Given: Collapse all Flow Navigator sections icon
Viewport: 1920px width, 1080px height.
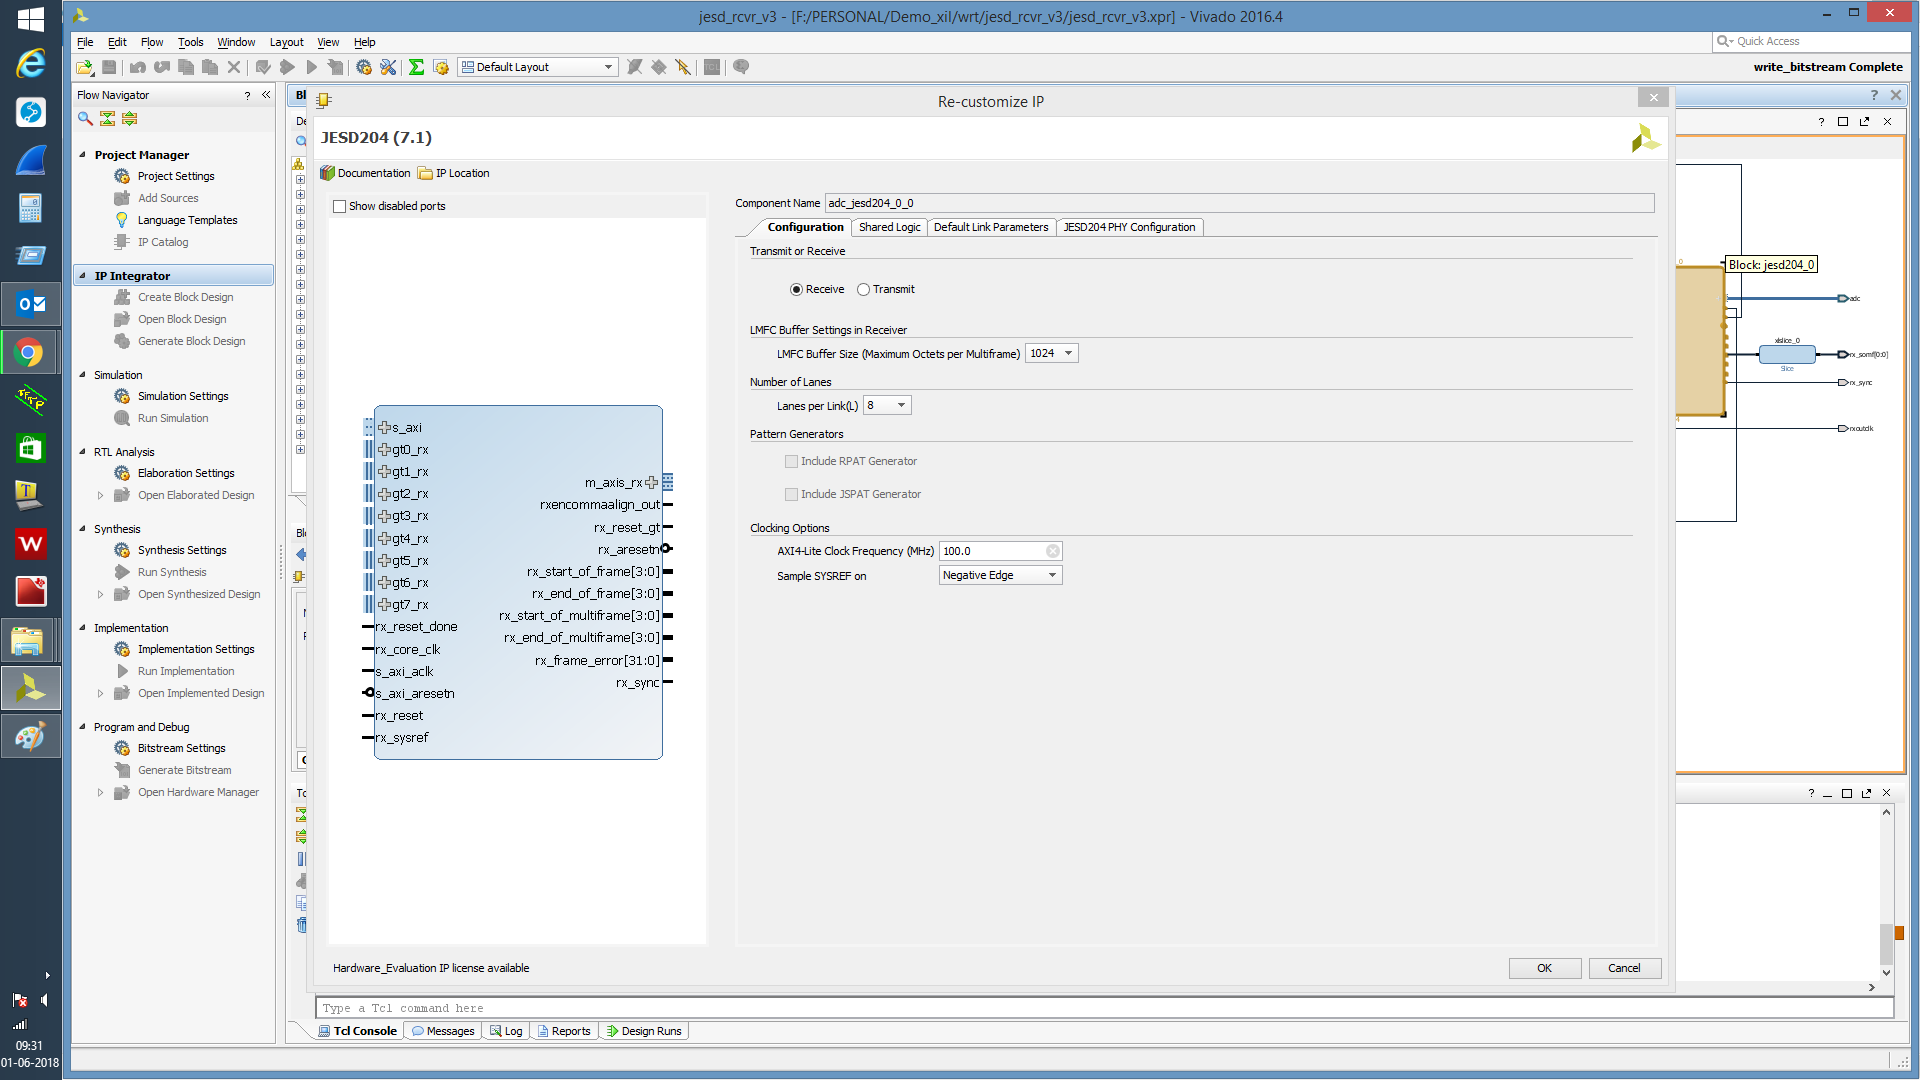Looking at the screenshot, I should coord(107,118).
